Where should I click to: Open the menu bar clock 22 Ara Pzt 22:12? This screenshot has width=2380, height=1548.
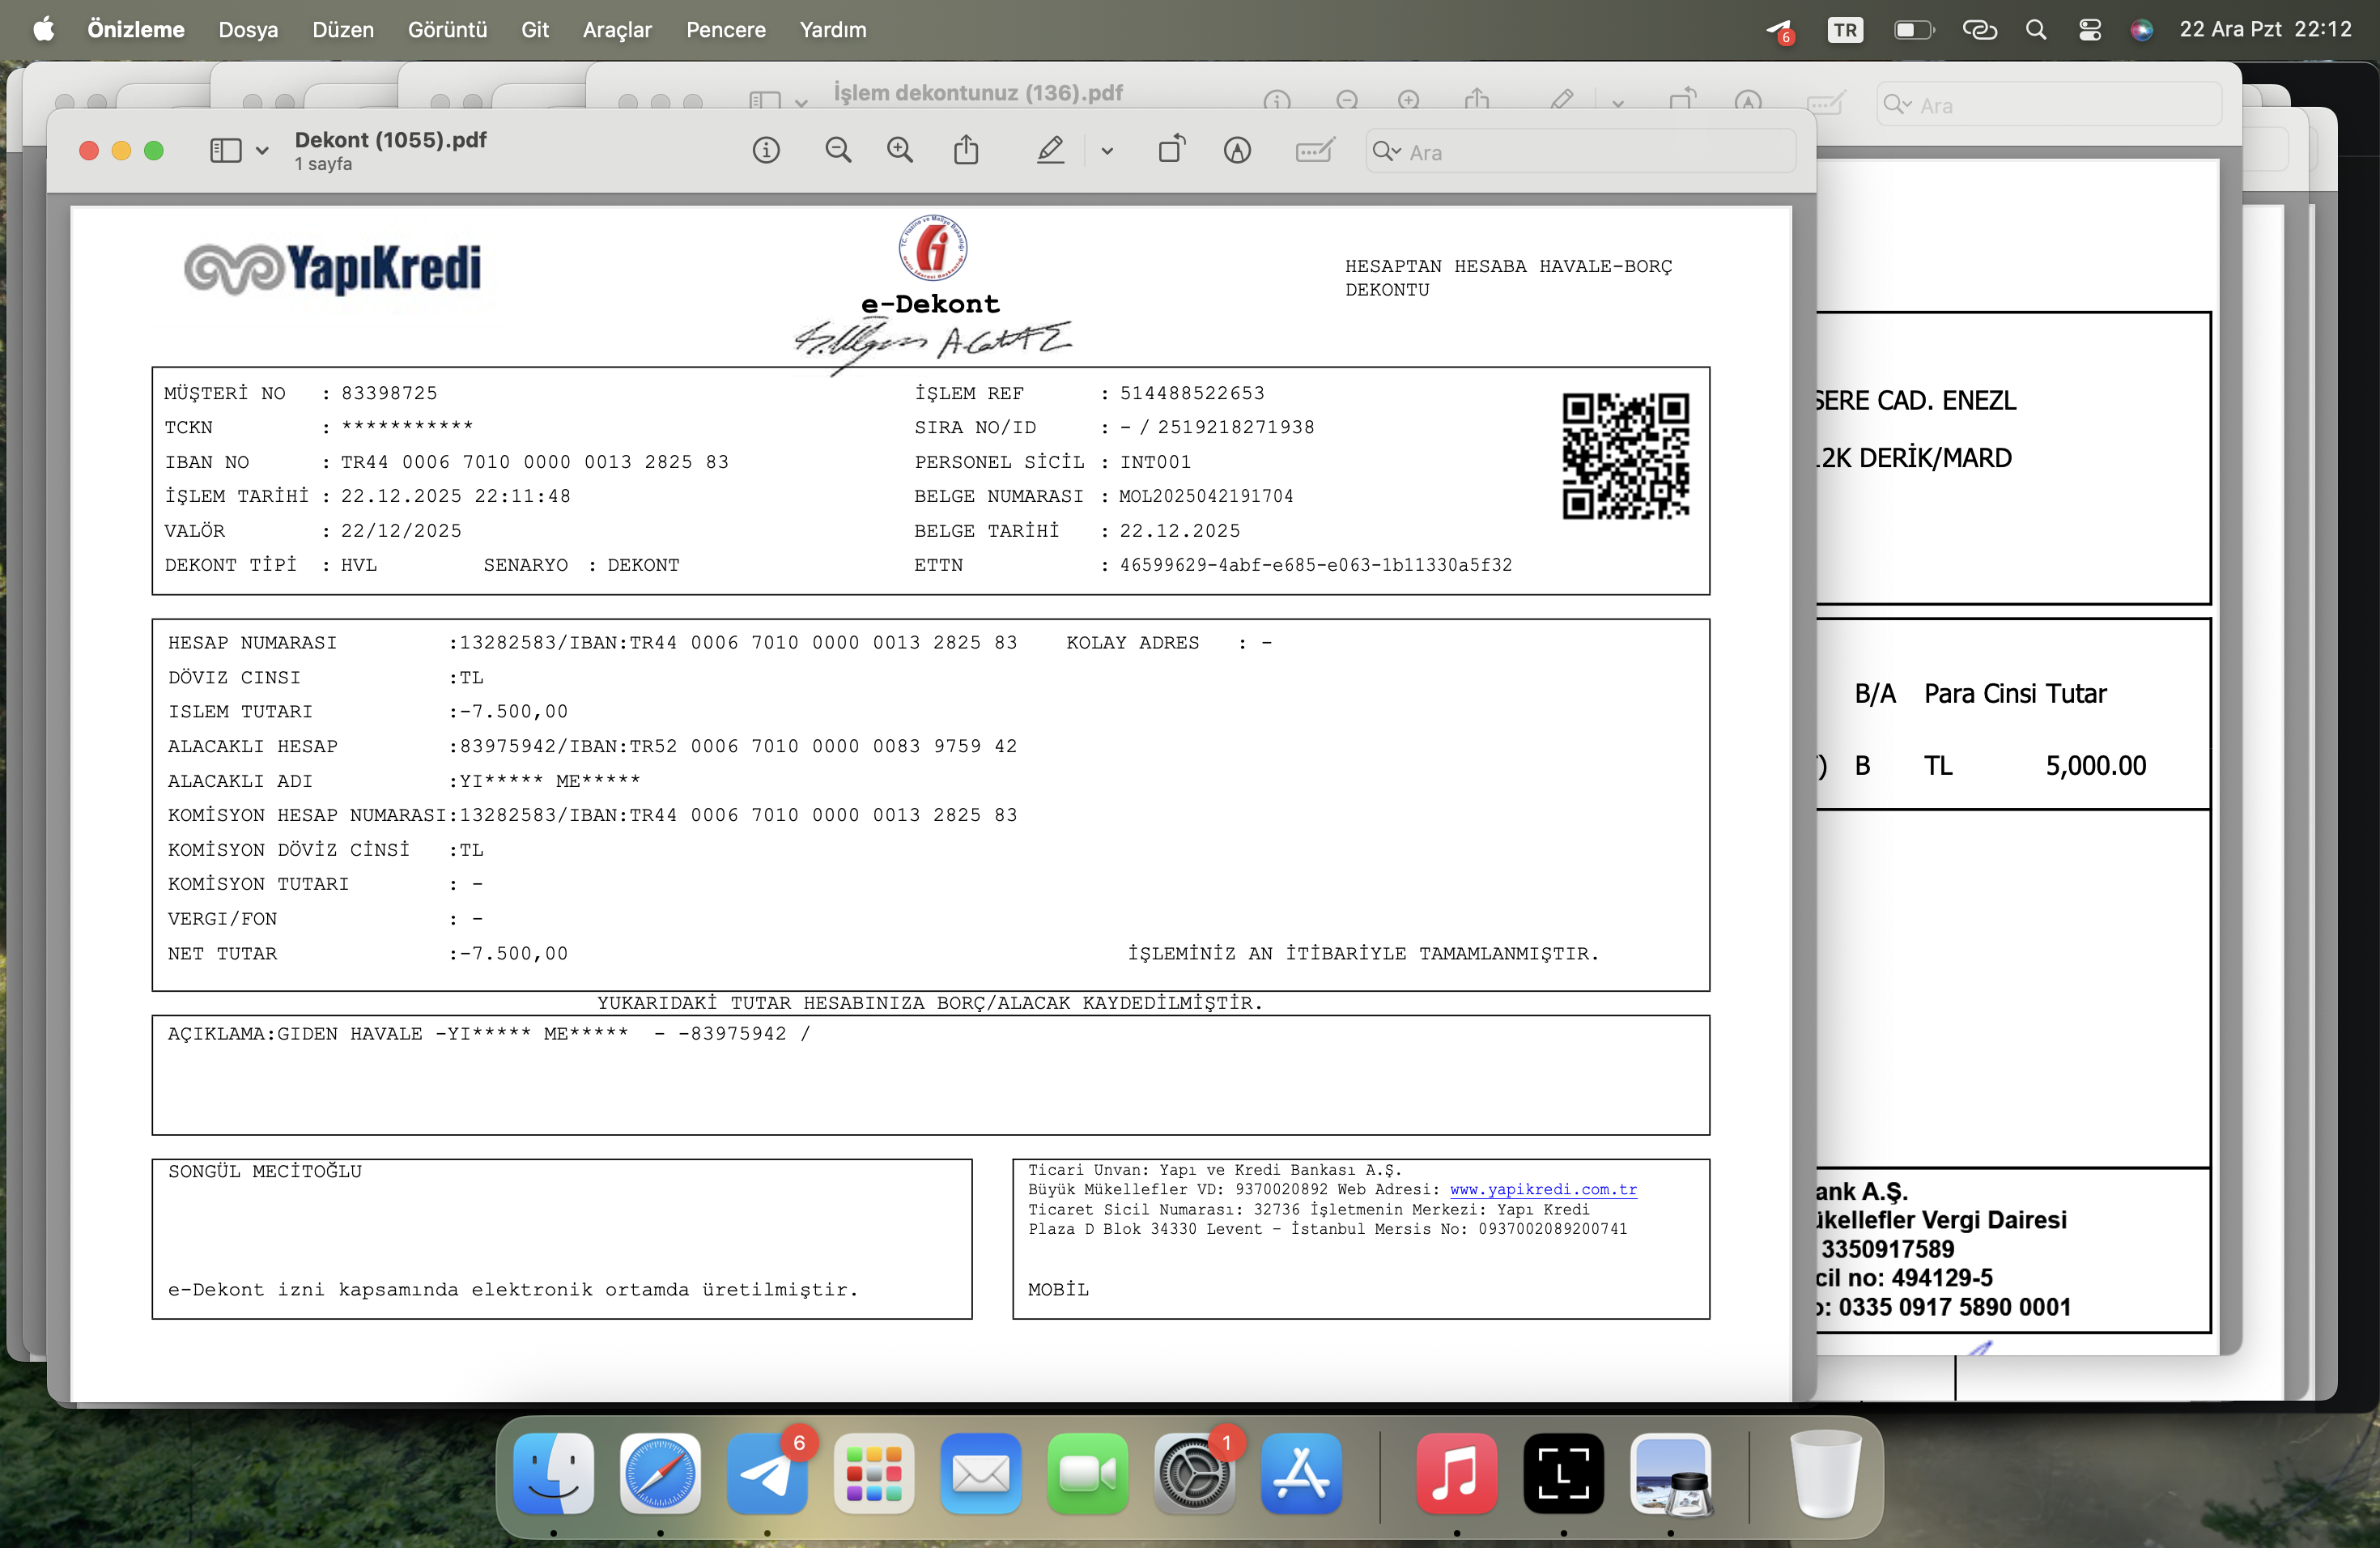(2265, 30)
